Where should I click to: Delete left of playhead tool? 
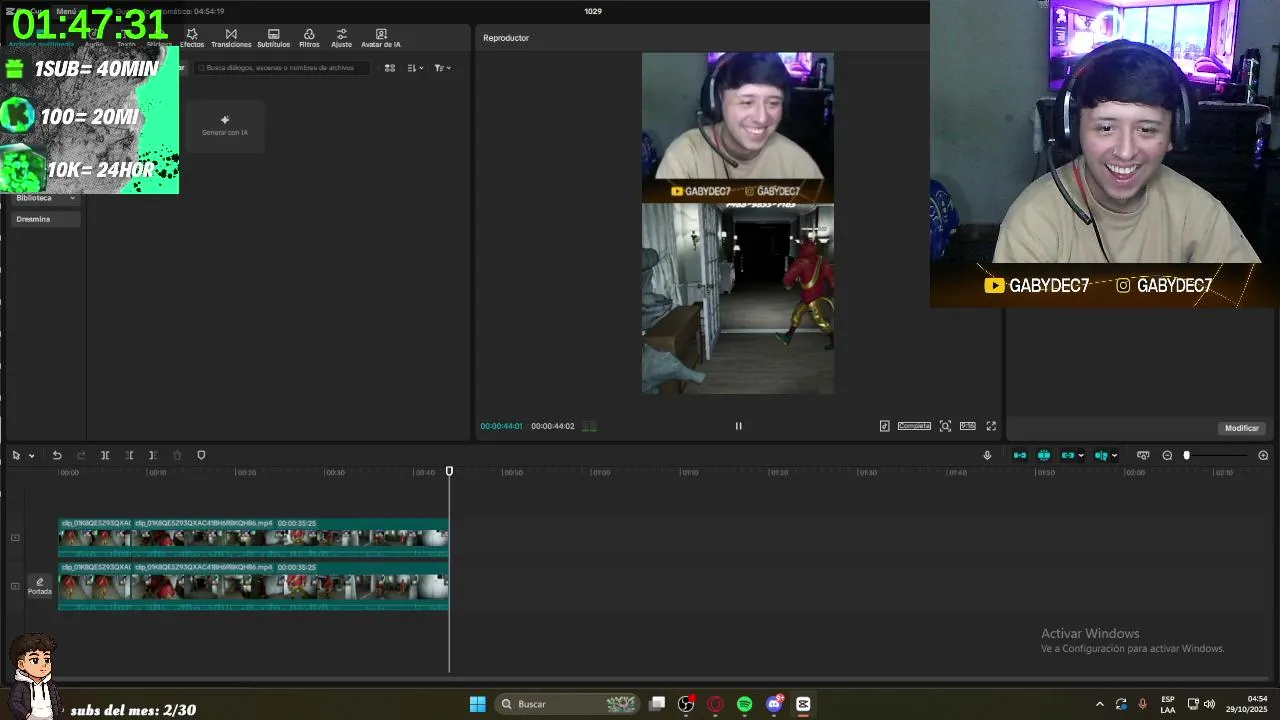(x=129, y=455)
